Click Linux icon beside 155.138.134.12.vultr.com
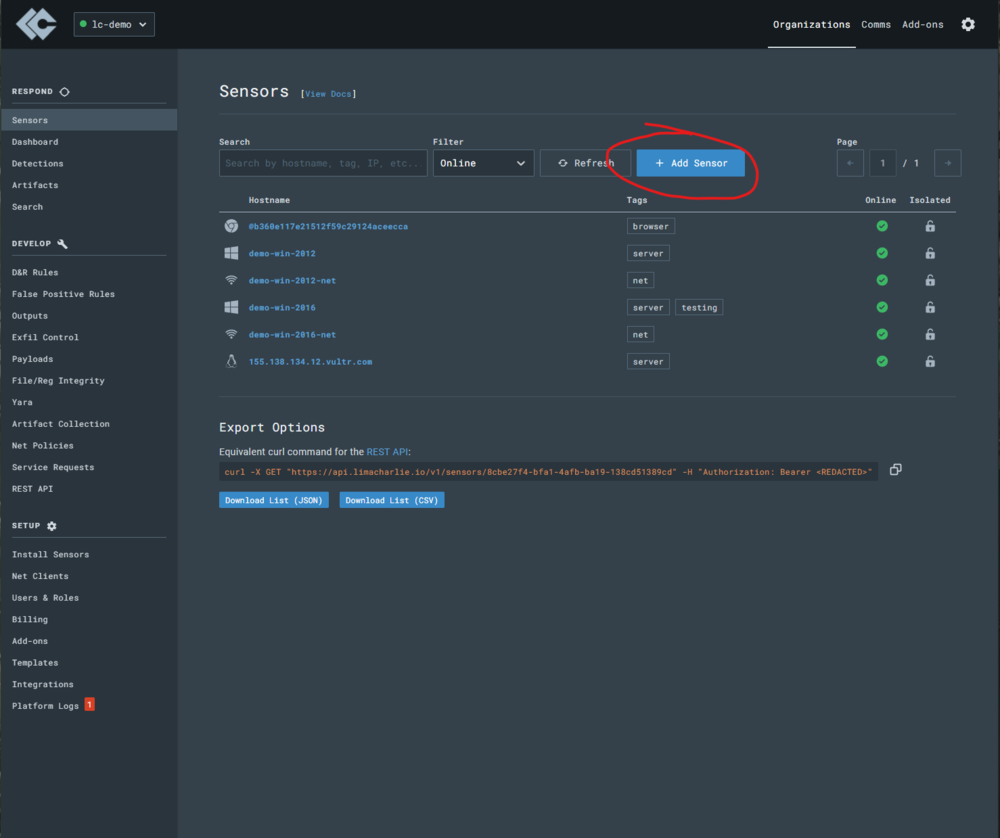 231,361
